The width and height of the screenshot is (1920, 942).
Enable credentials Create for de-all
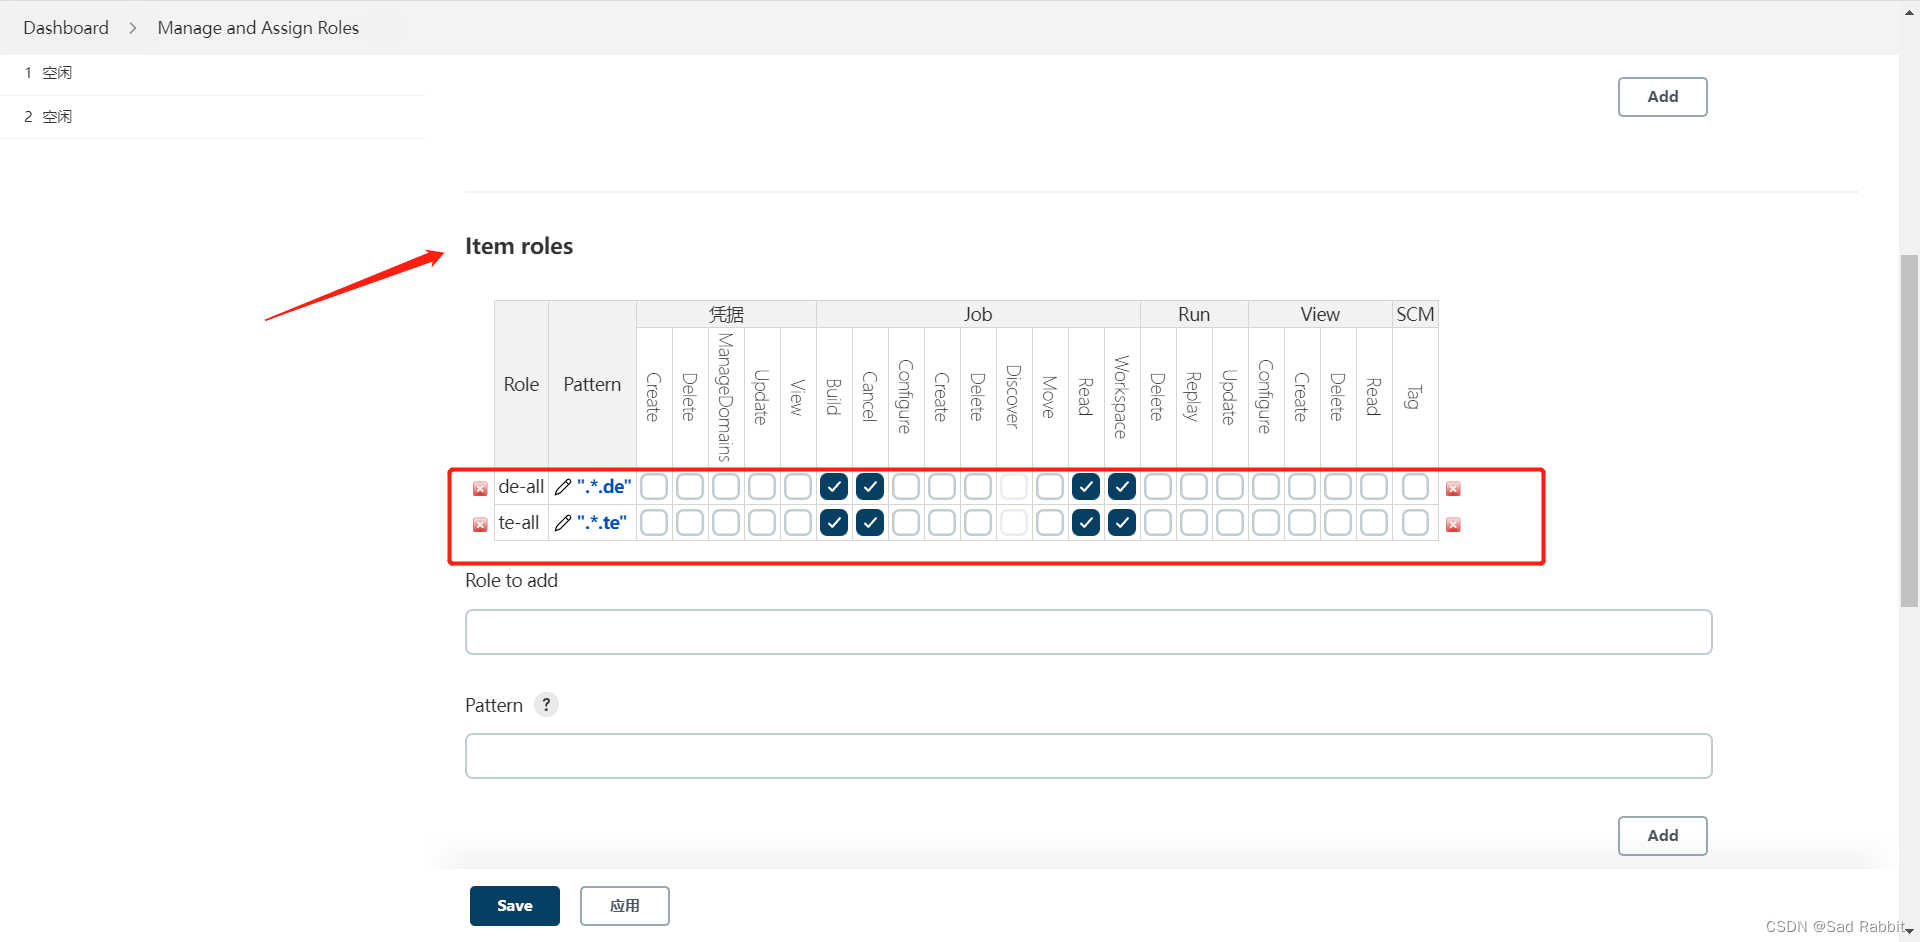[654, 487]
